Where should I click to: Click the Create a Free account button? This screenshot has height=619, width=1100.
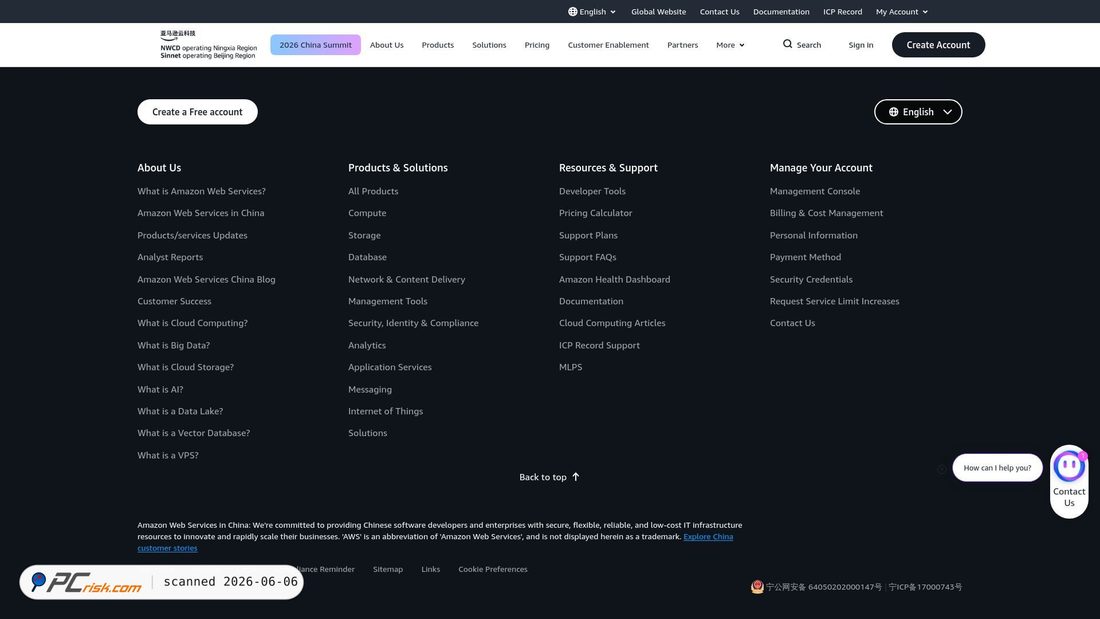point(197,112)
